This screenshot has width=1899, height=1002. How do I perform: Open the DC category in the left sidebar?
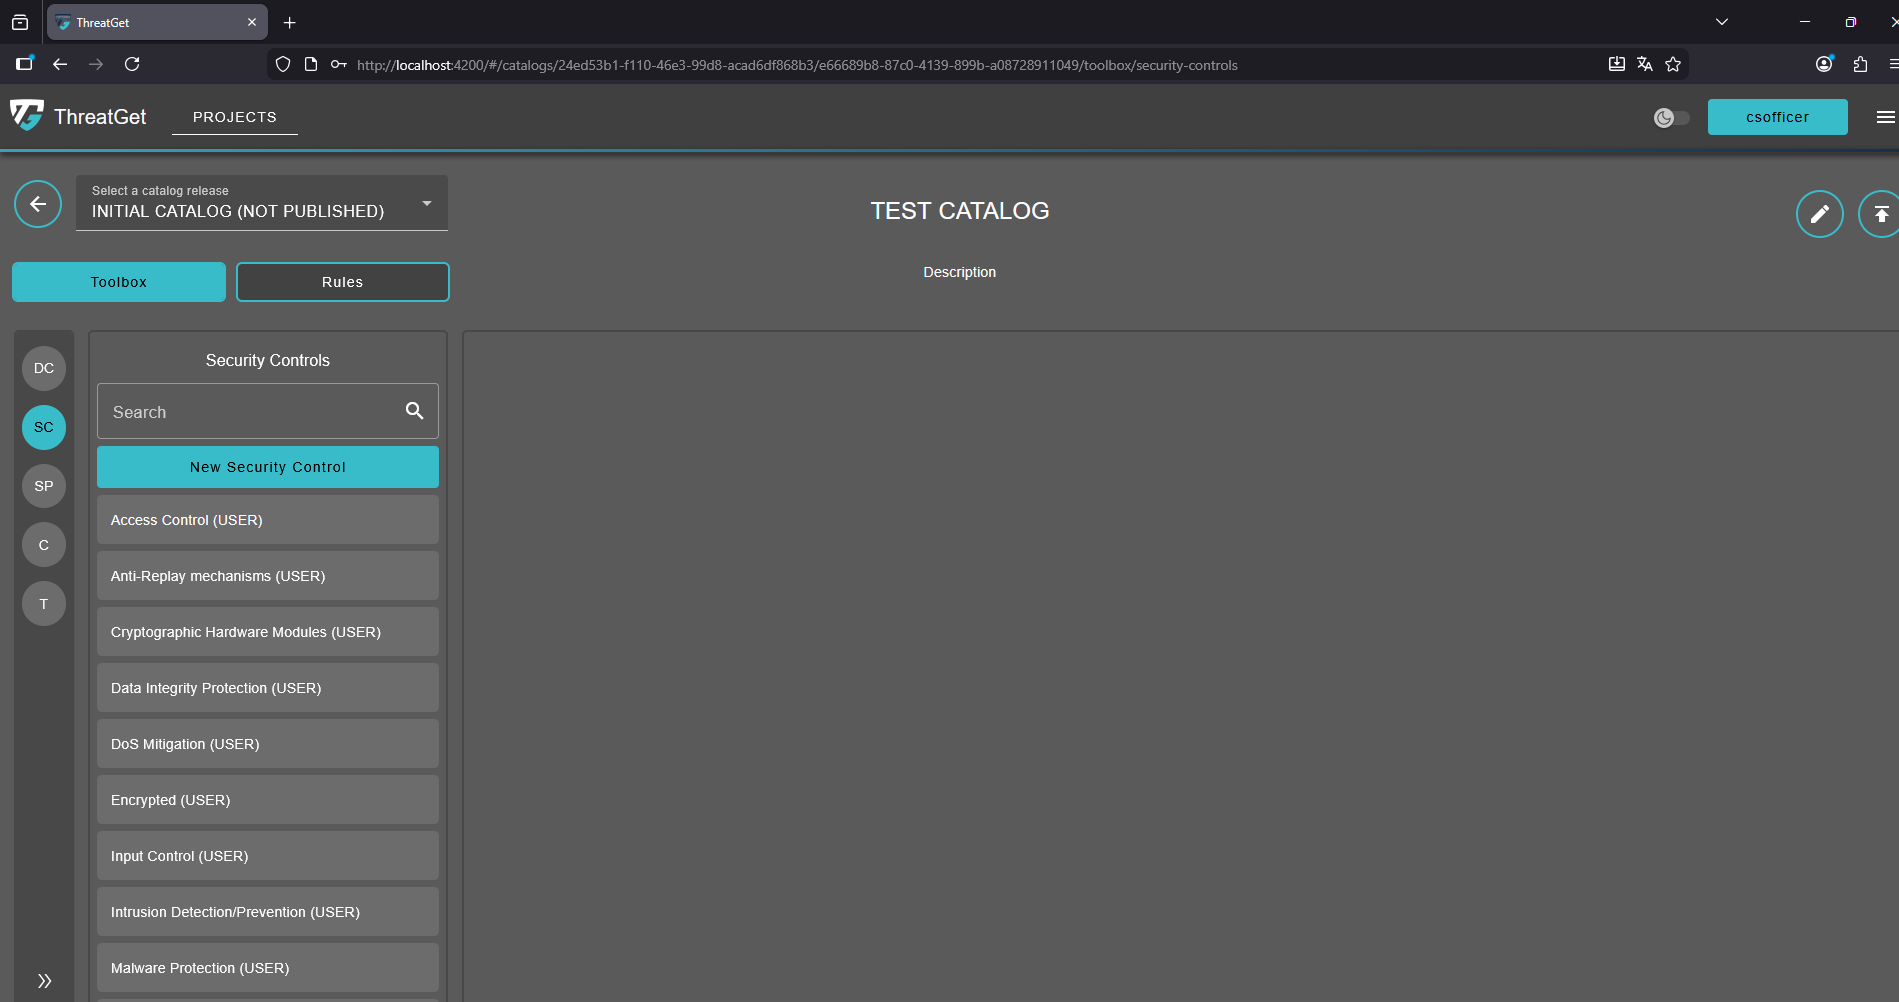click(x=43, y=368)
